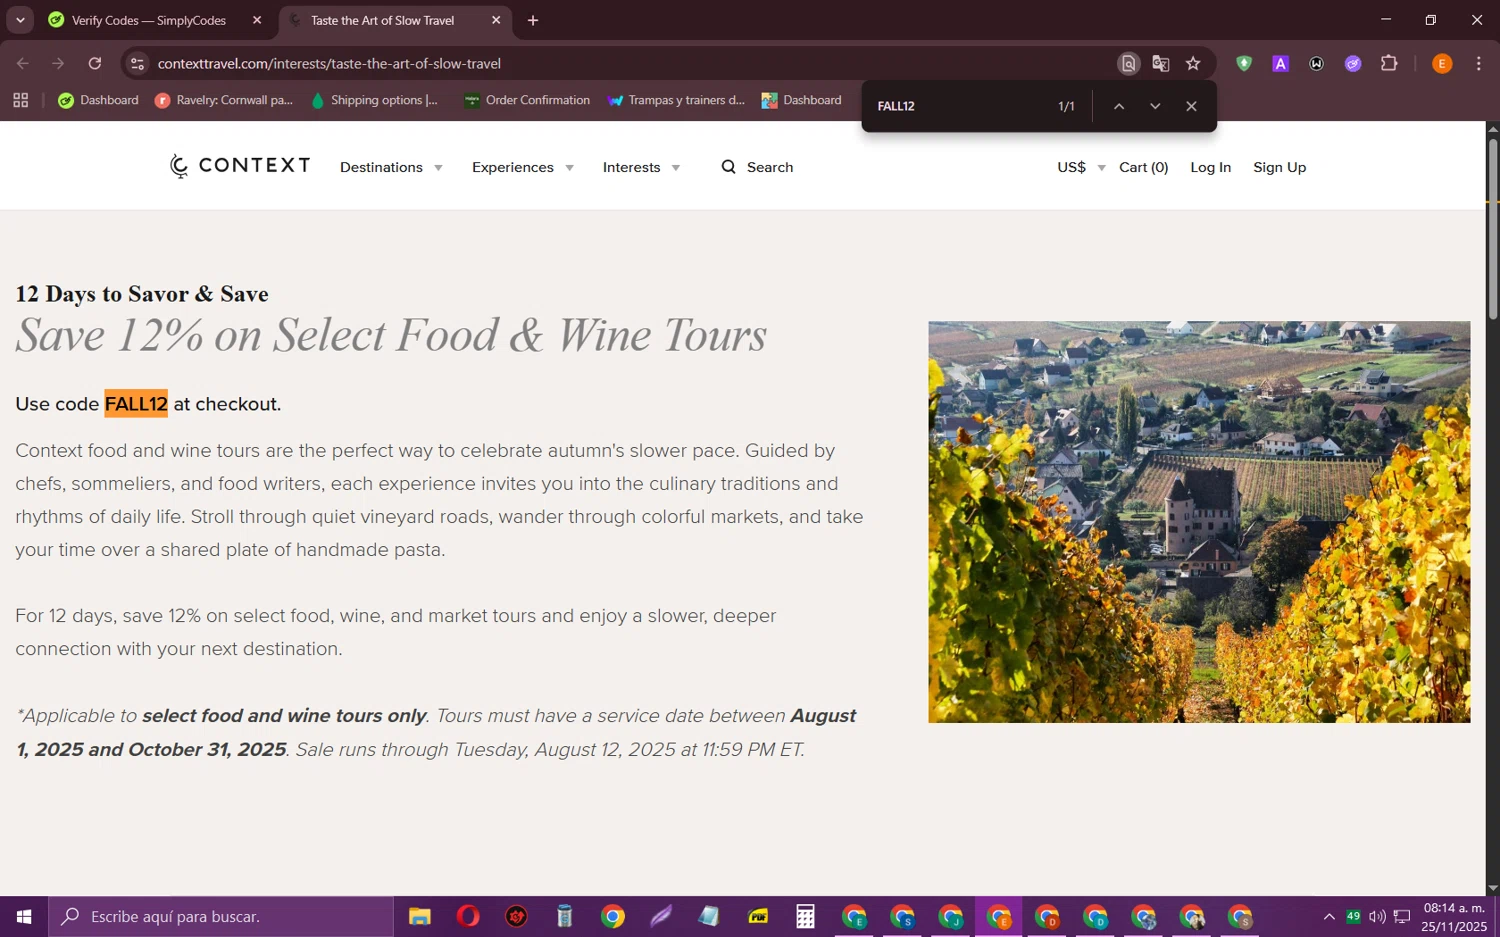Open Chrome three-dot menu

coord(1478,63)
